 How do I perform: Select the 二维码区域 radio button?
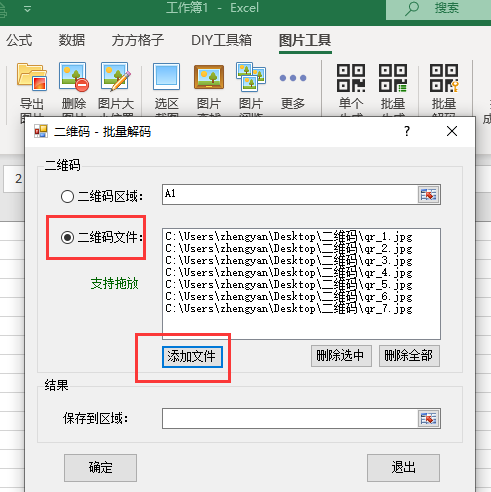(67, 196)
